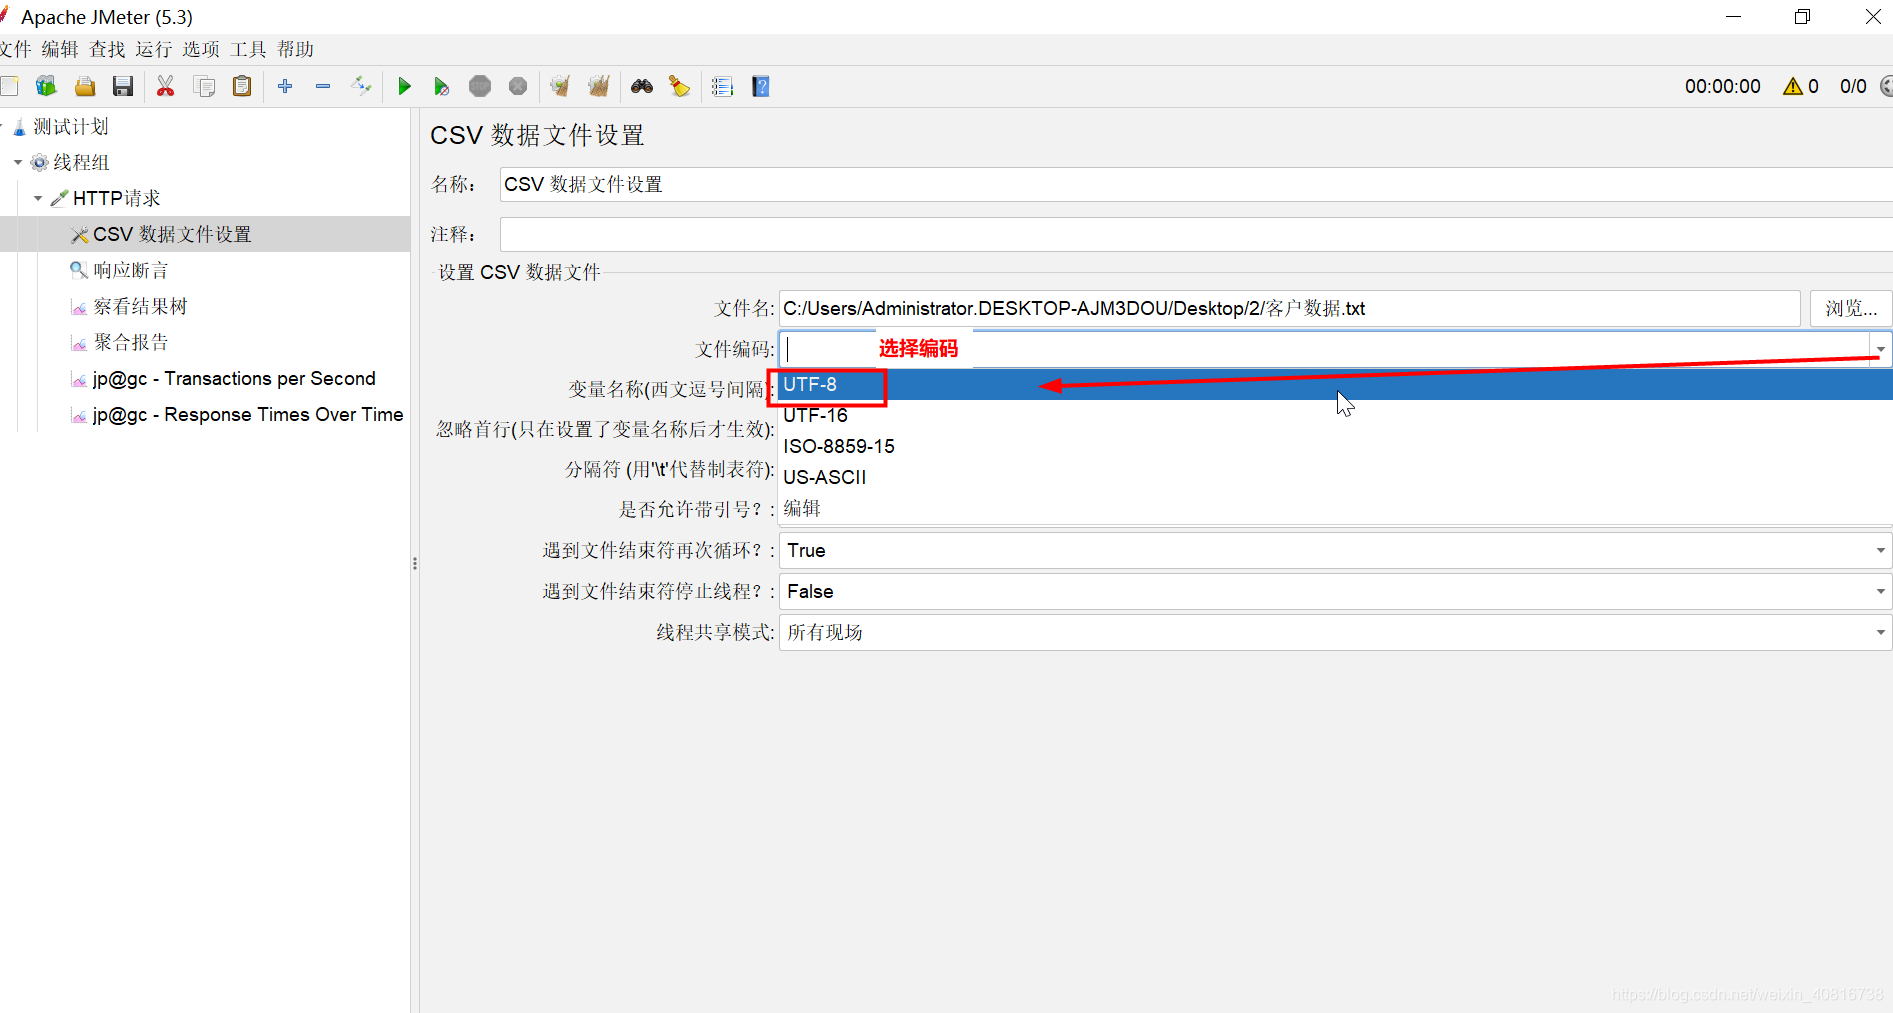The image size is (1893, 1013).
Task: Start test without pauses icon
Action: click(x=442, y=87)
